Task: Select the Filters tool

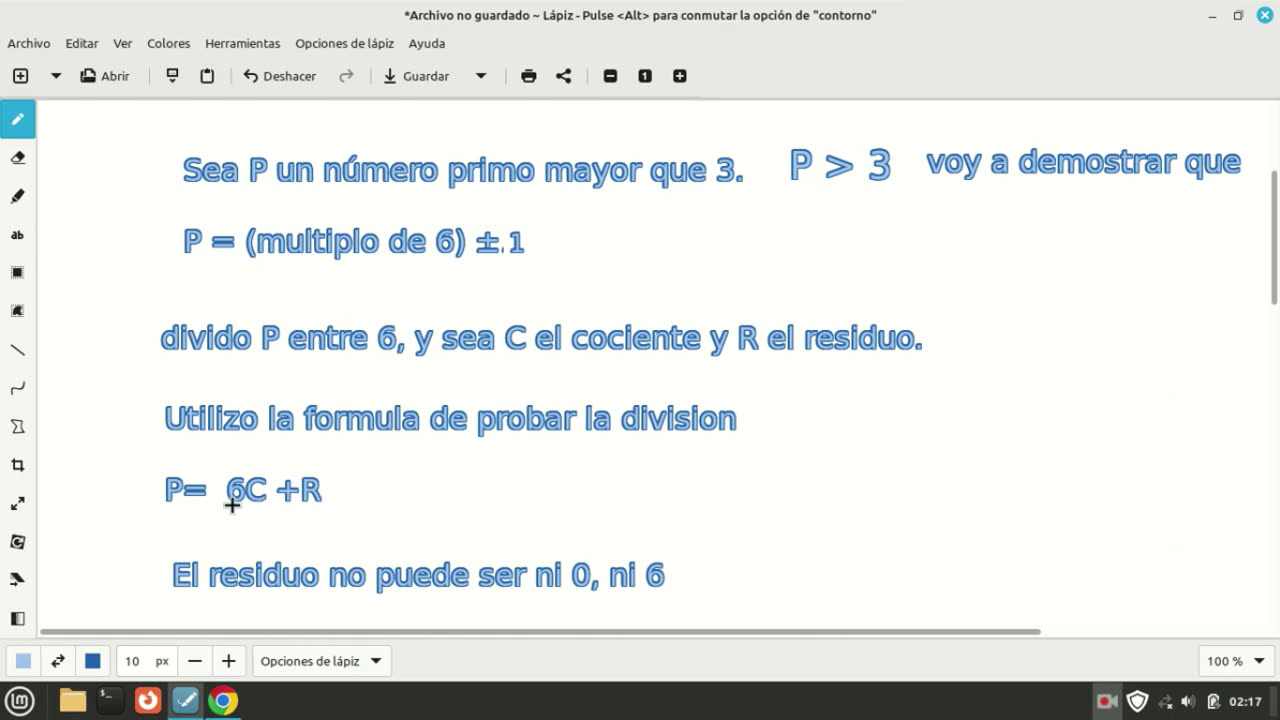Action: 18,619
